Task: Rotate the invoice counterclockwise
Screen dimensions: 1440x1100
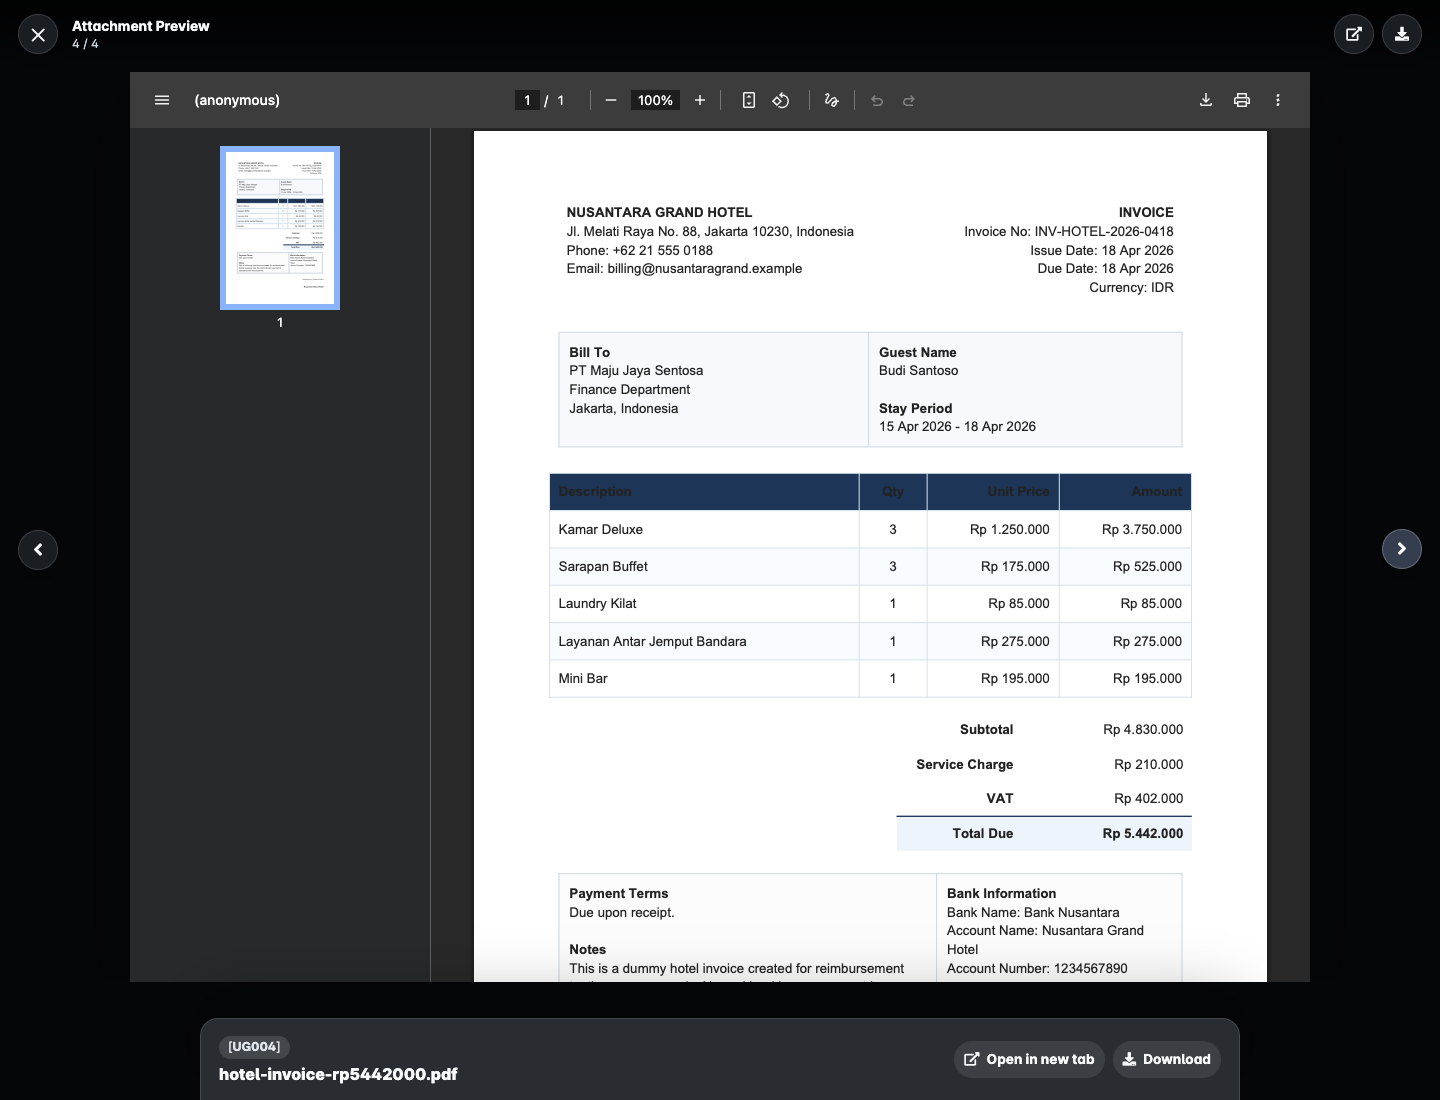Action: [781, 100]
